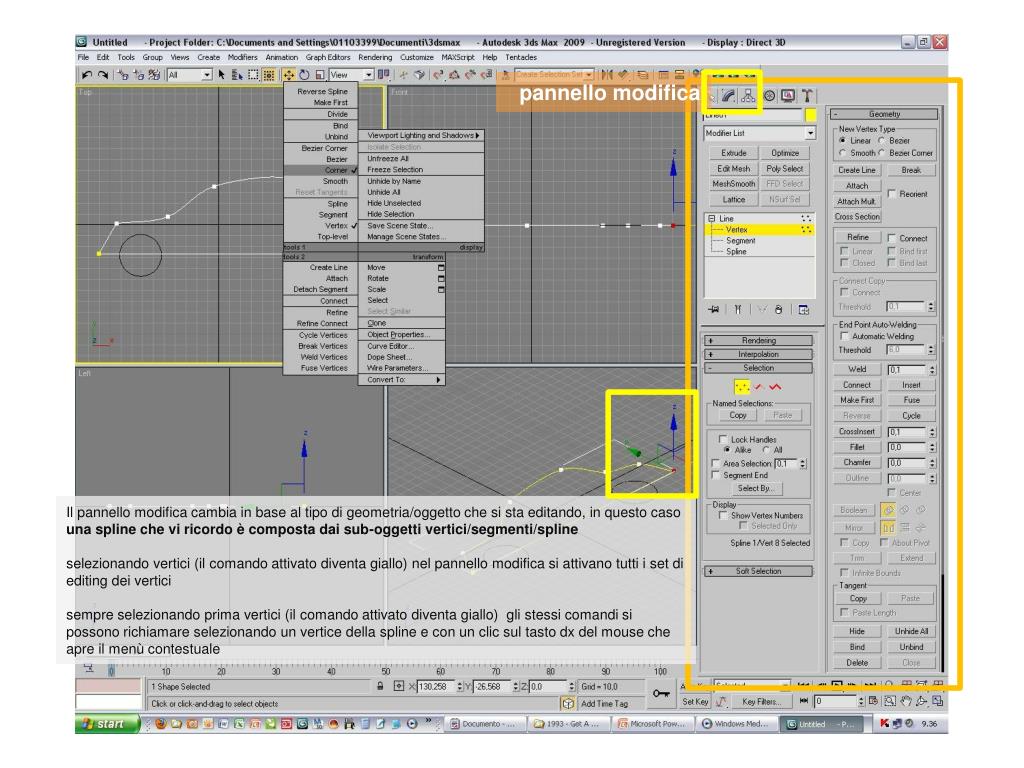Screen dimensions: 1024x768
Task: Select Bezier new vertex type
Action: click(882, 140)
